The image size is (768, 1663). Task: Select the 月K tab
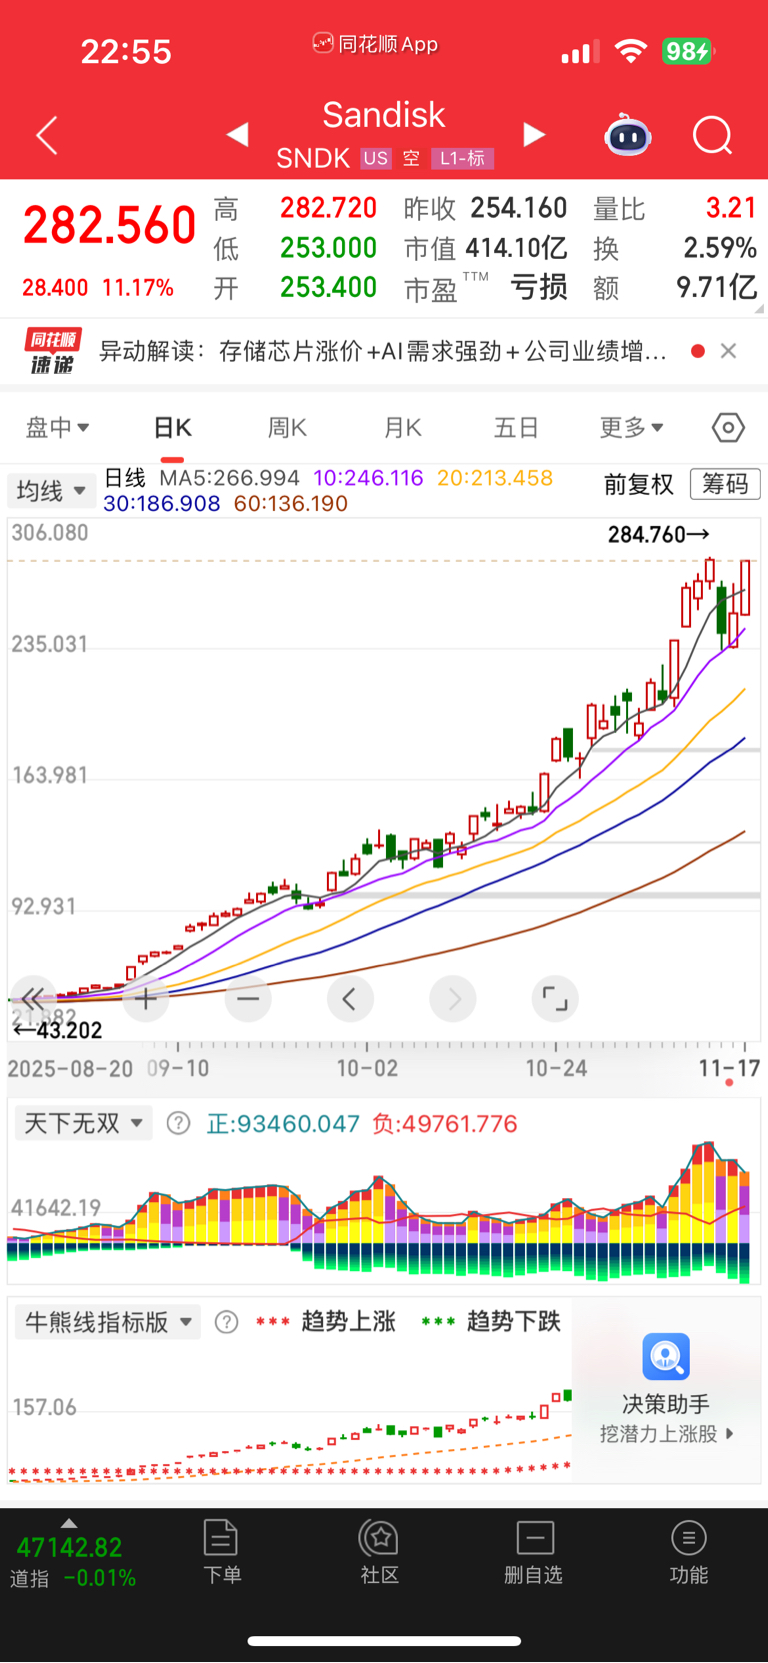(x=402, y=428)
